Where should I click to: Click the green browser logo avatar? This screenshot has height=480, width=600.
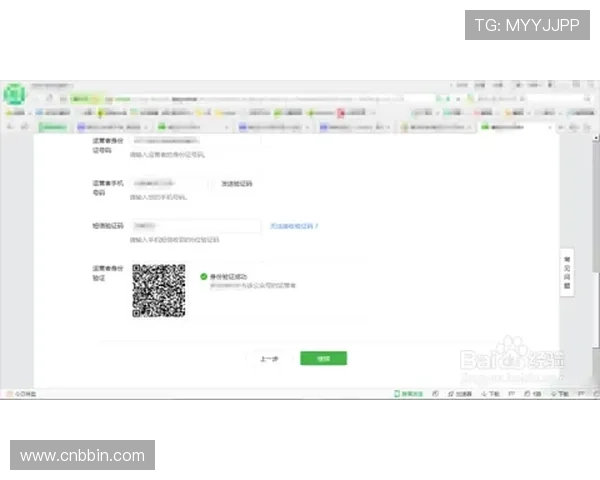(x=15, y=94)
